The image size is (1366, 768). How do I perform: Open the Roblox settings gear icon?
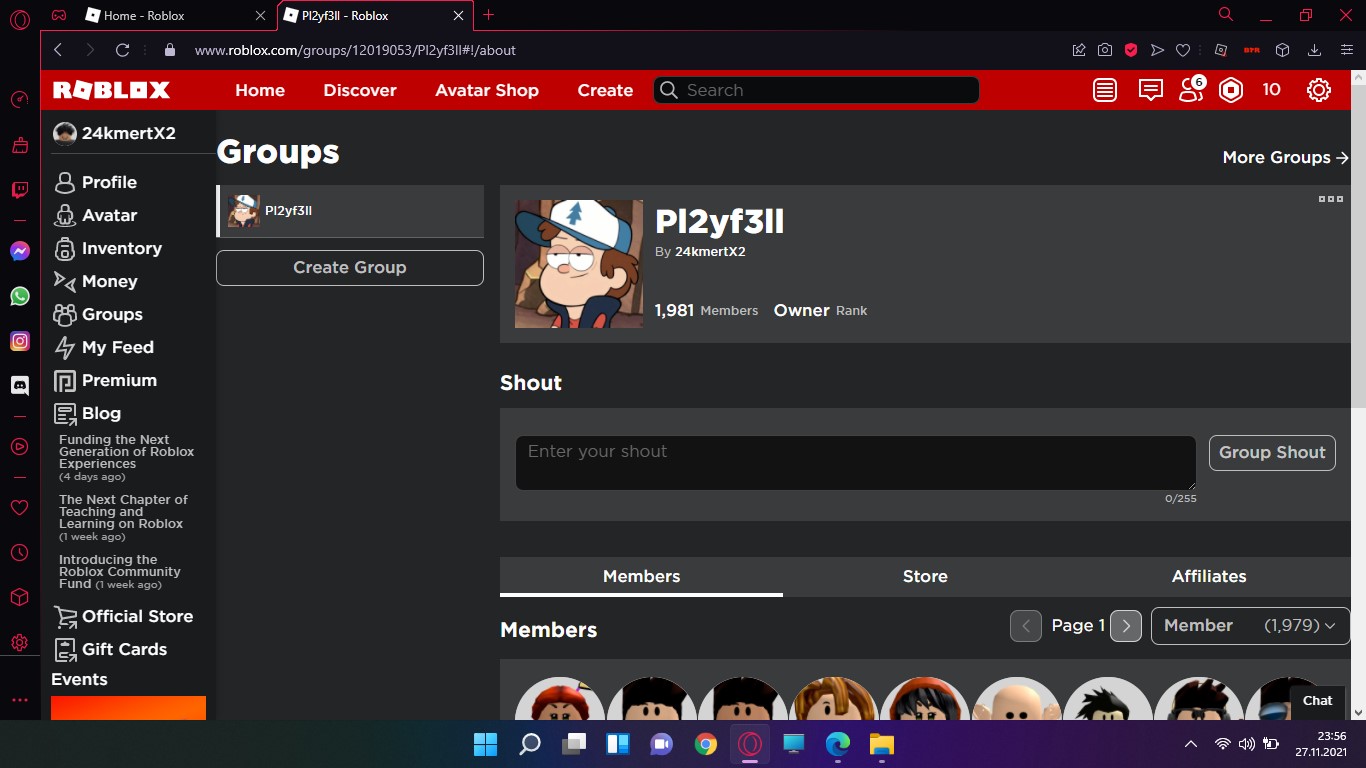coord(1319,90)
